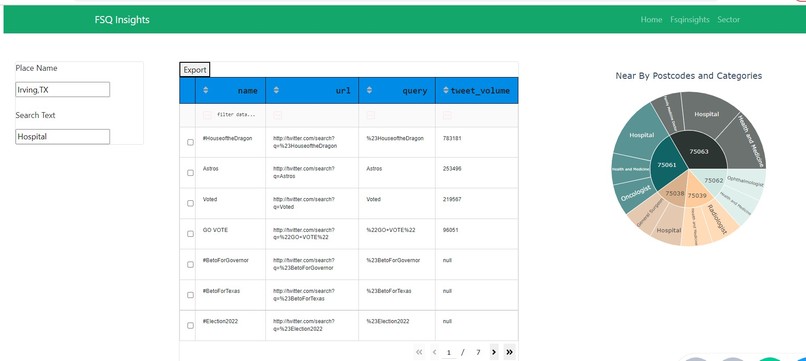This screenshot has height=361, width=806.
Task: Open Sector navigation item
Action: [x=729, y=20]
